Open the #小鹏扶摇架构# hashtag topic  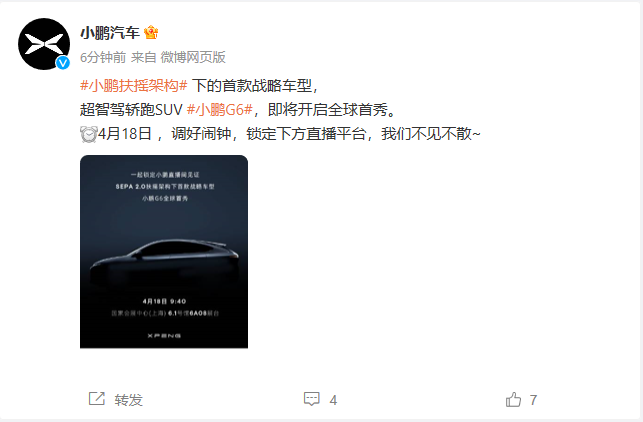click(134, 86)
